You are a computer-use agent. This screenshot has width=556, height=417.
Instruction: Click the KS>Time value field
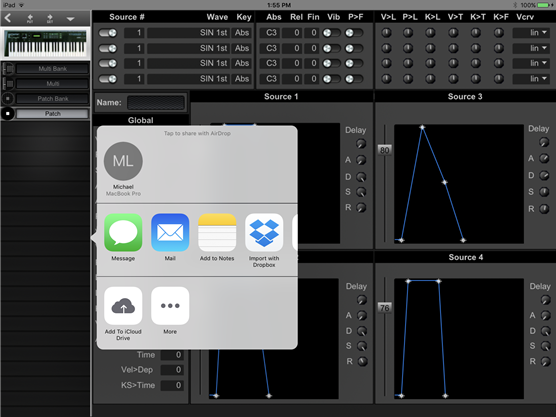(172, 385)
